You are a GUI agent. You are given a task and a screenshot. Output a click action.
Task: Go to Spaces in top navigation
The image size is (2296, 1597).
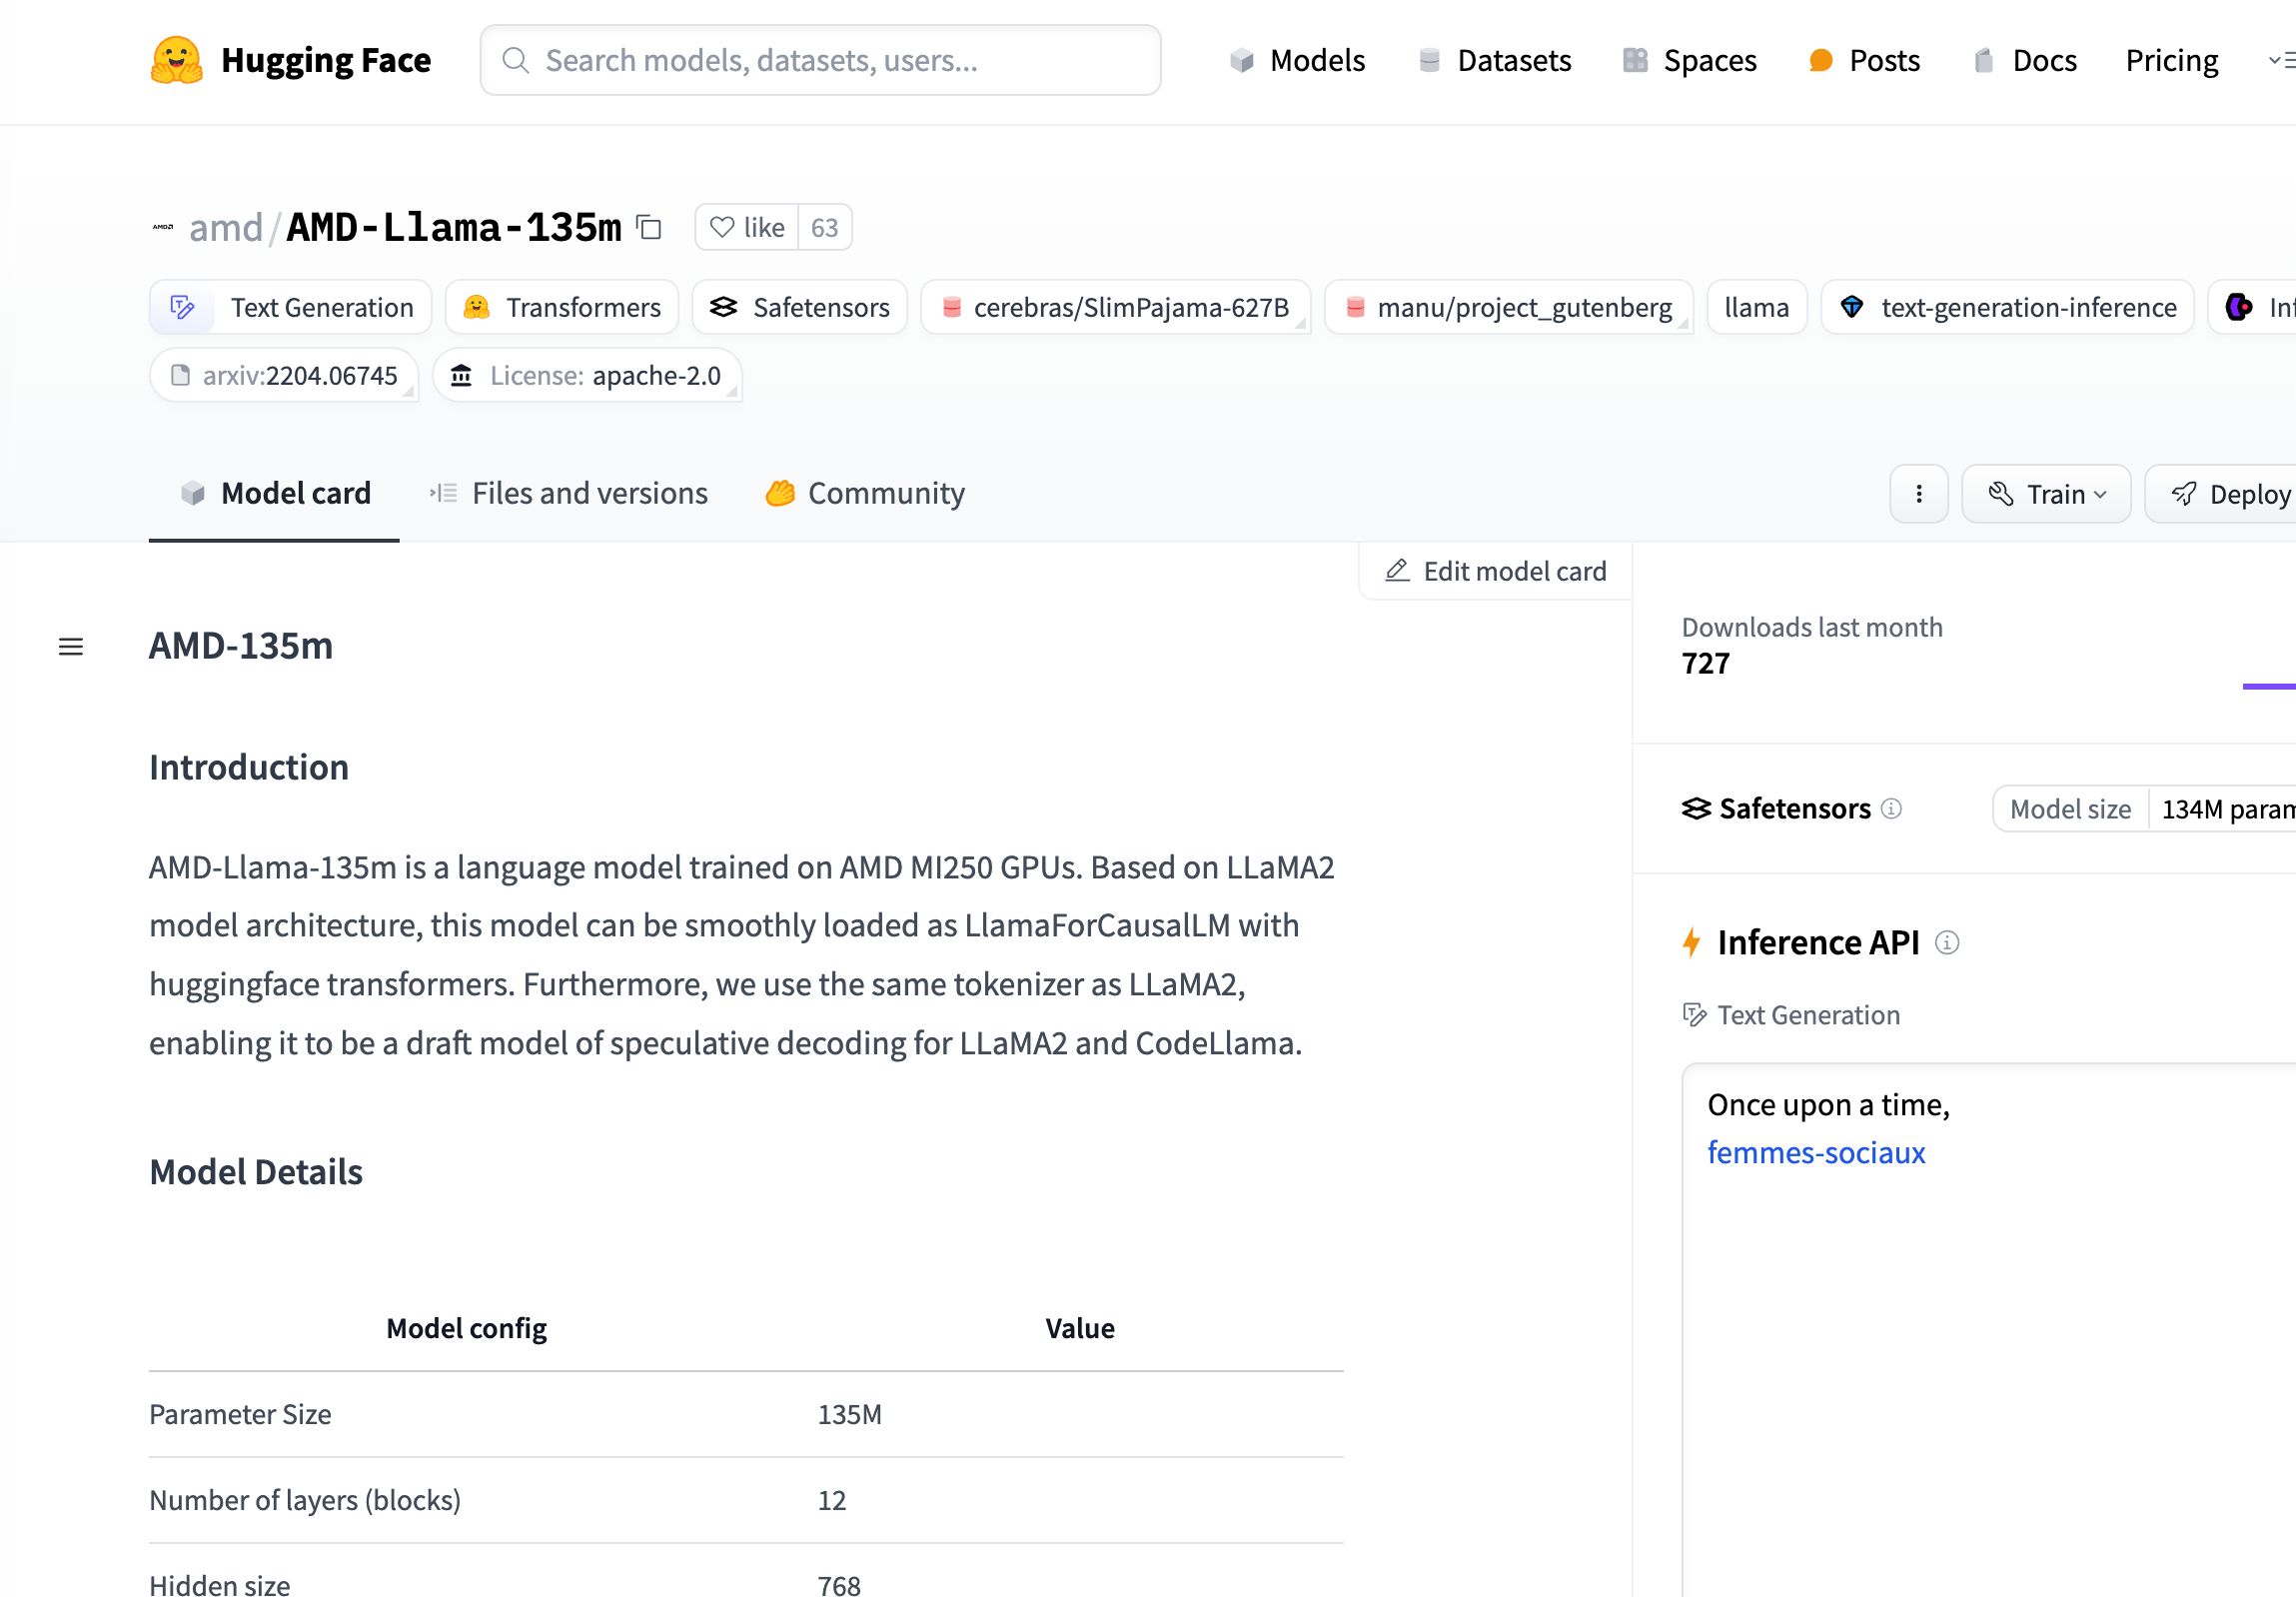(1689, 60)
